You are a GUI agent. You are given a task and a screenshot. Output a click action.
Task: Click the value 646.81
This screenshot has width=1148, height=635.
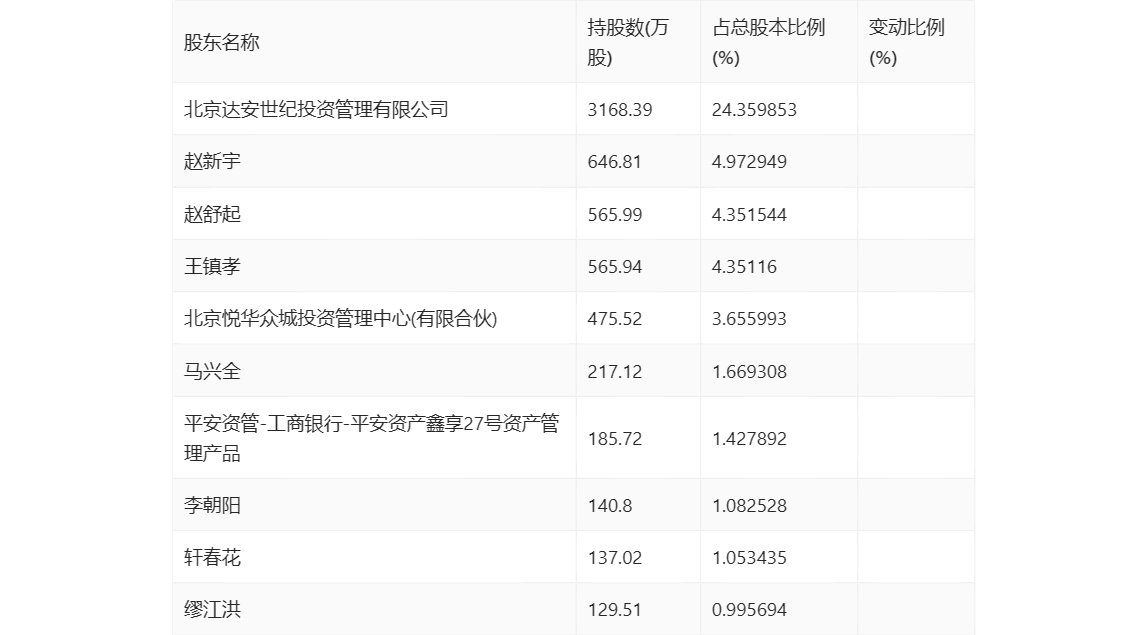(614, 162)
